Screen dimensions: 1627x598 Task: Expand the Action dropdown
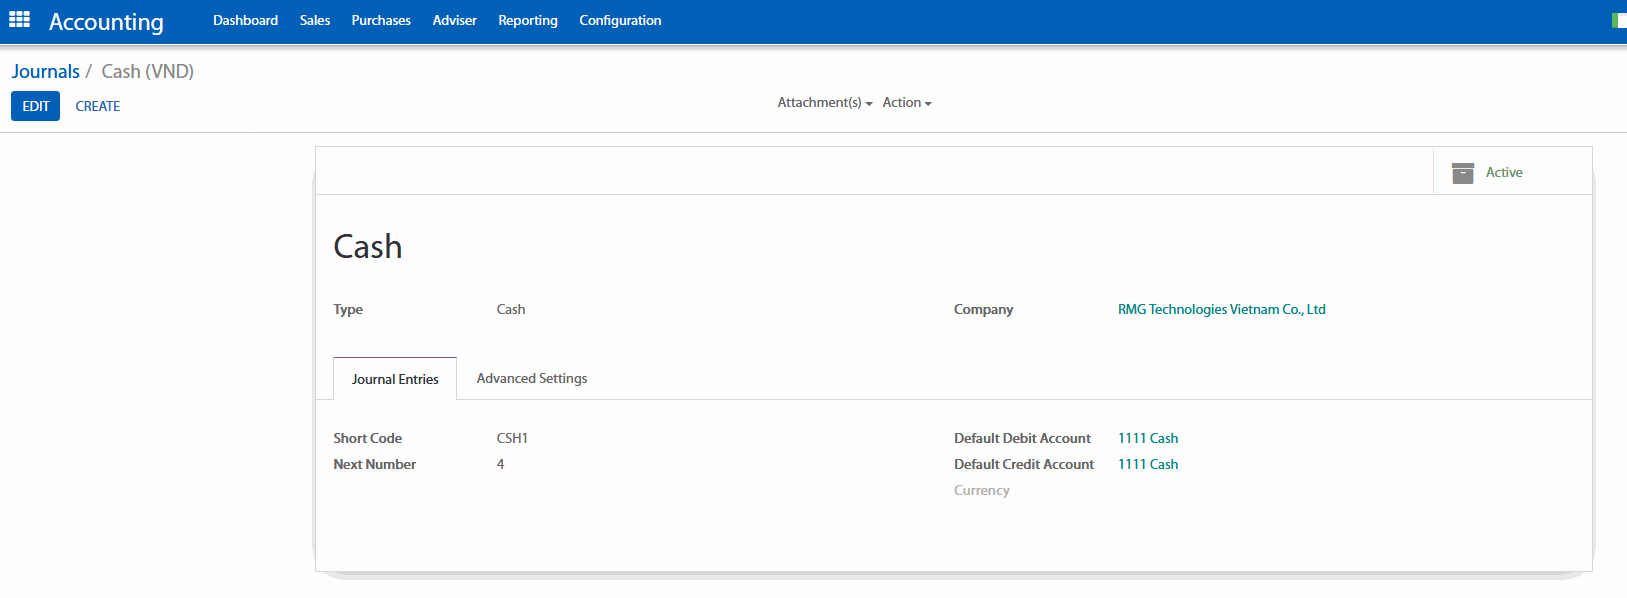click(x=906, y=103)
